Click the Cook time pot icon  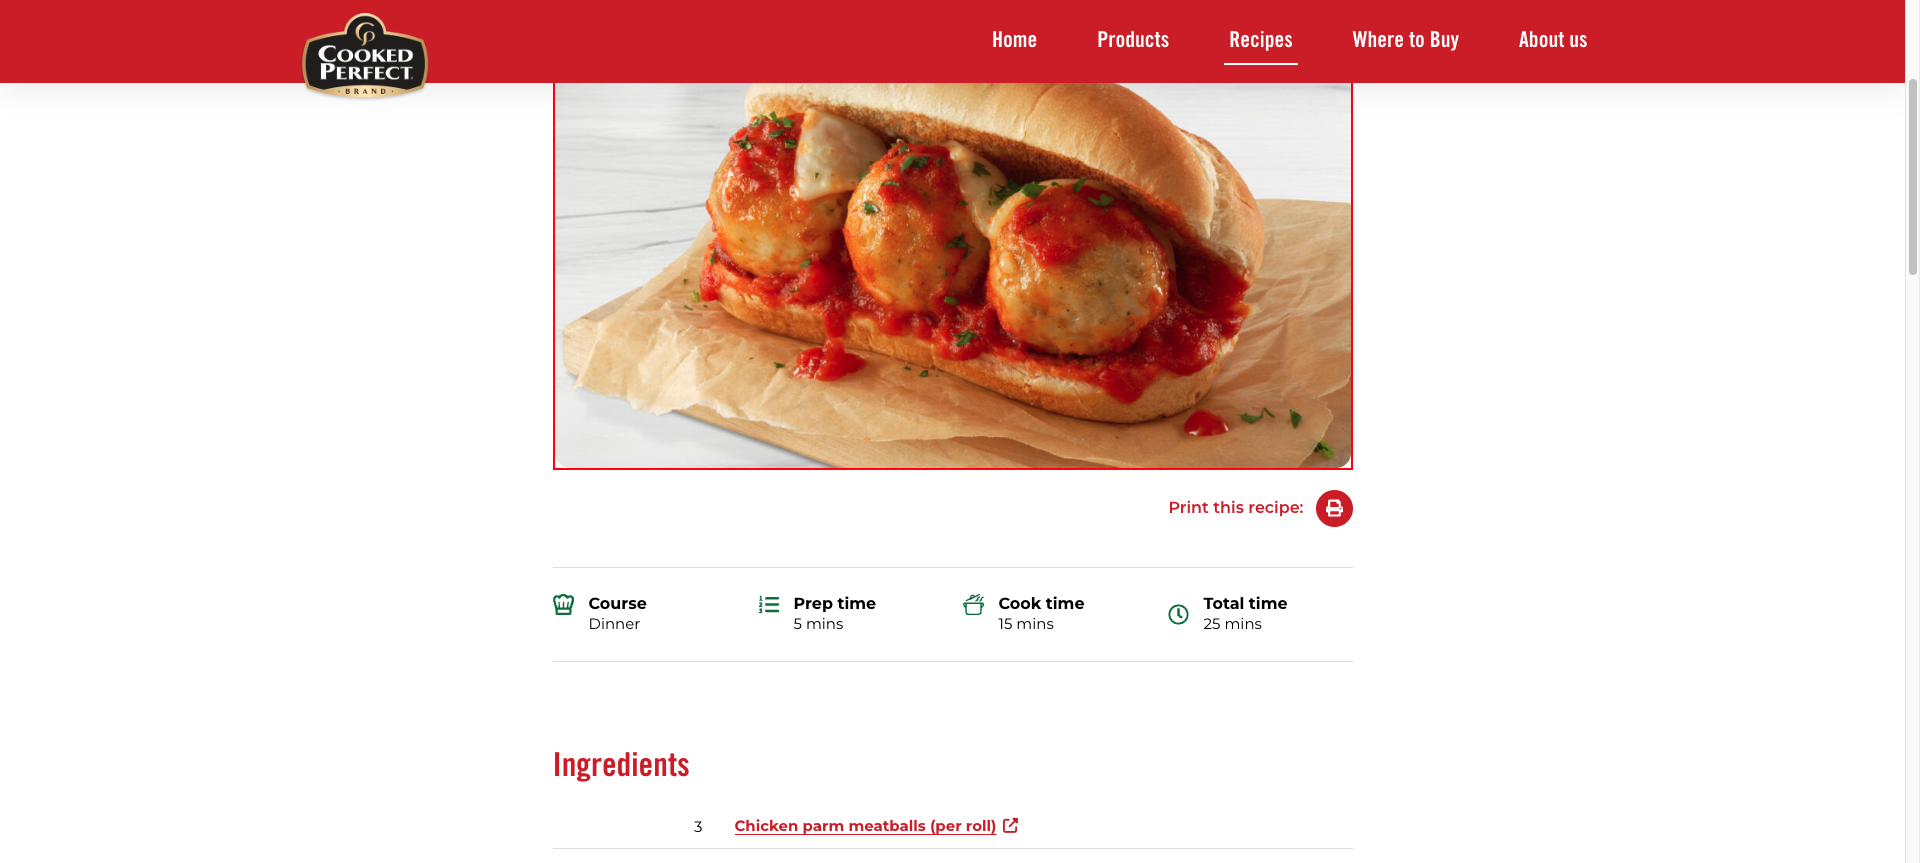[x=974, y=604]
